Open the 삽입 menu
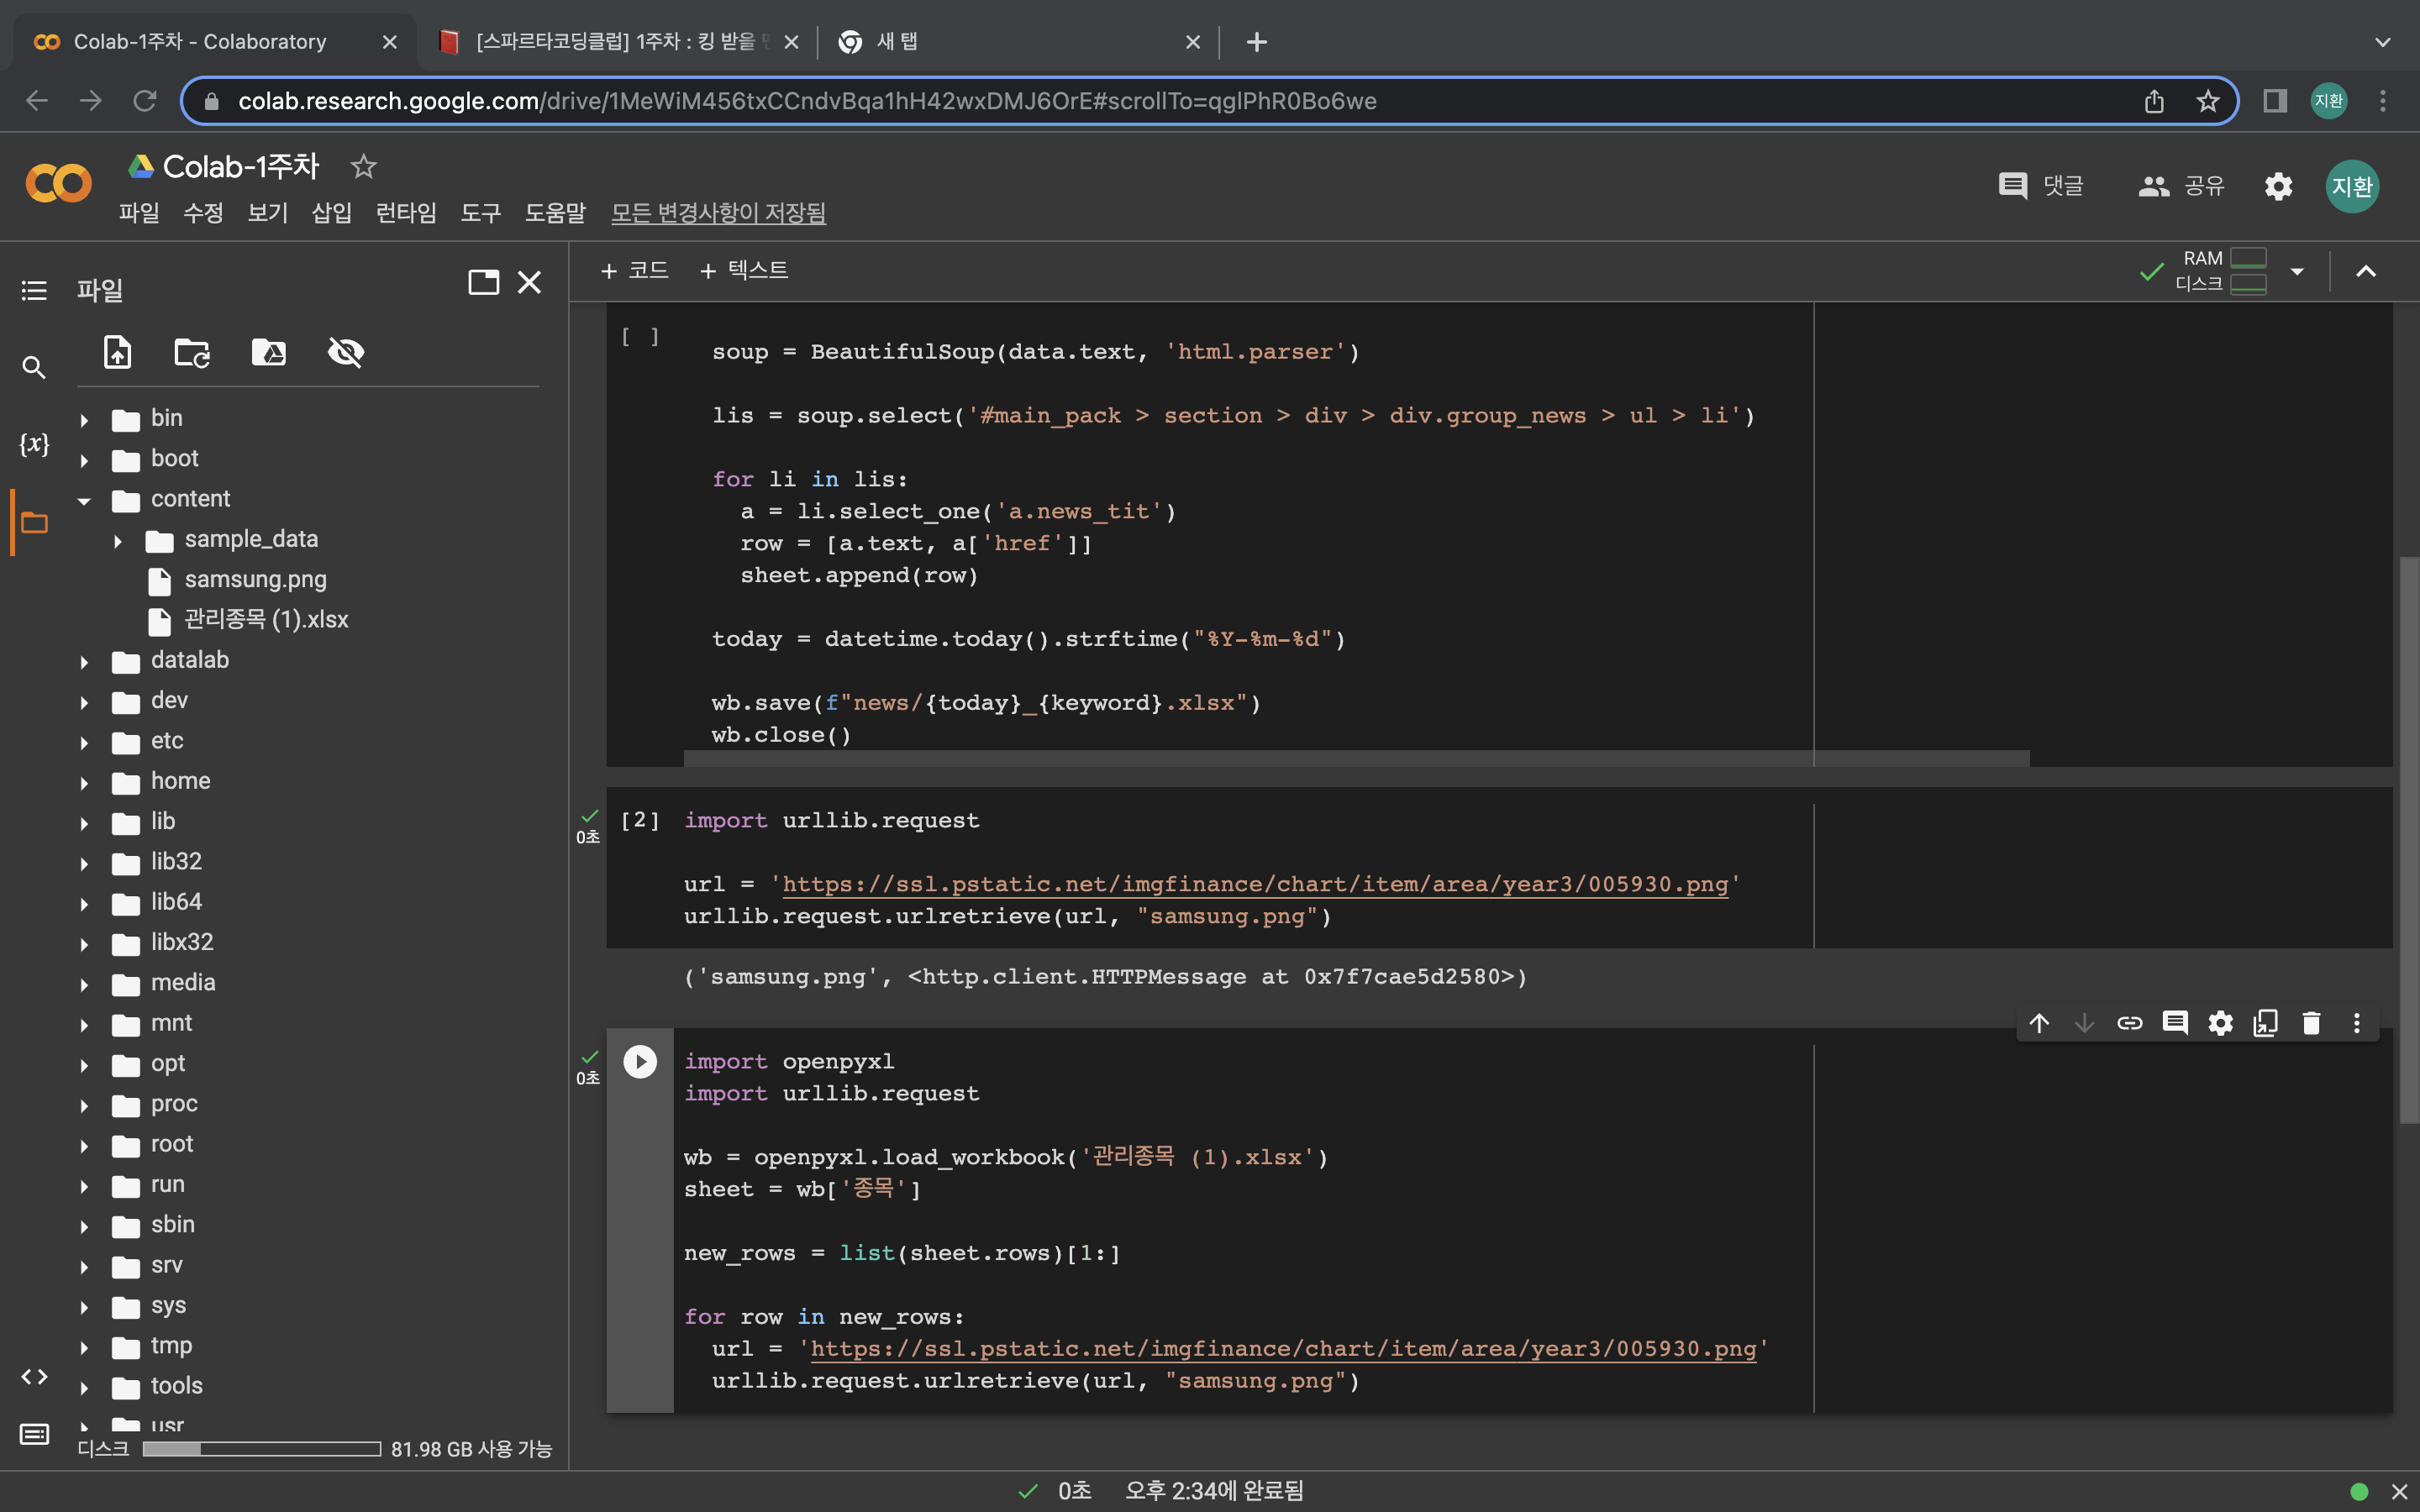Screen dimensions: 2420x1512 [331, 213]
